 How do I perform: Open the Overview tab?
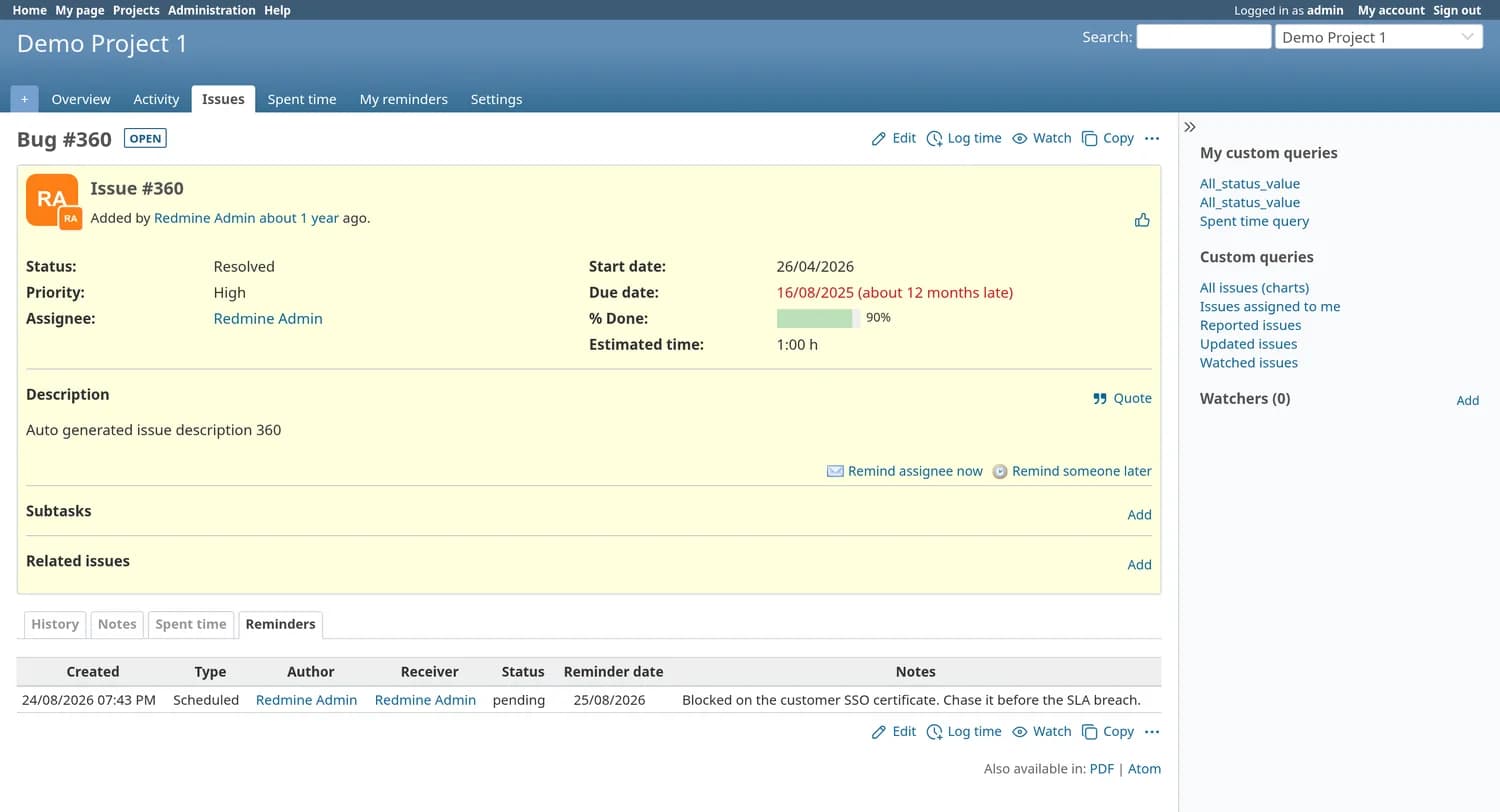click(x=81, y=99)
